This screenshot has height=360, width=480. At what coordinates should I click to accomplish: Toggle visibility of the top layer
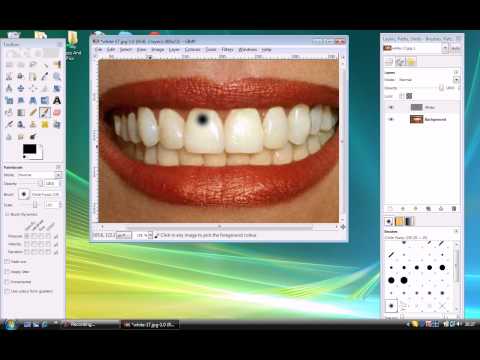pos(391,107)
